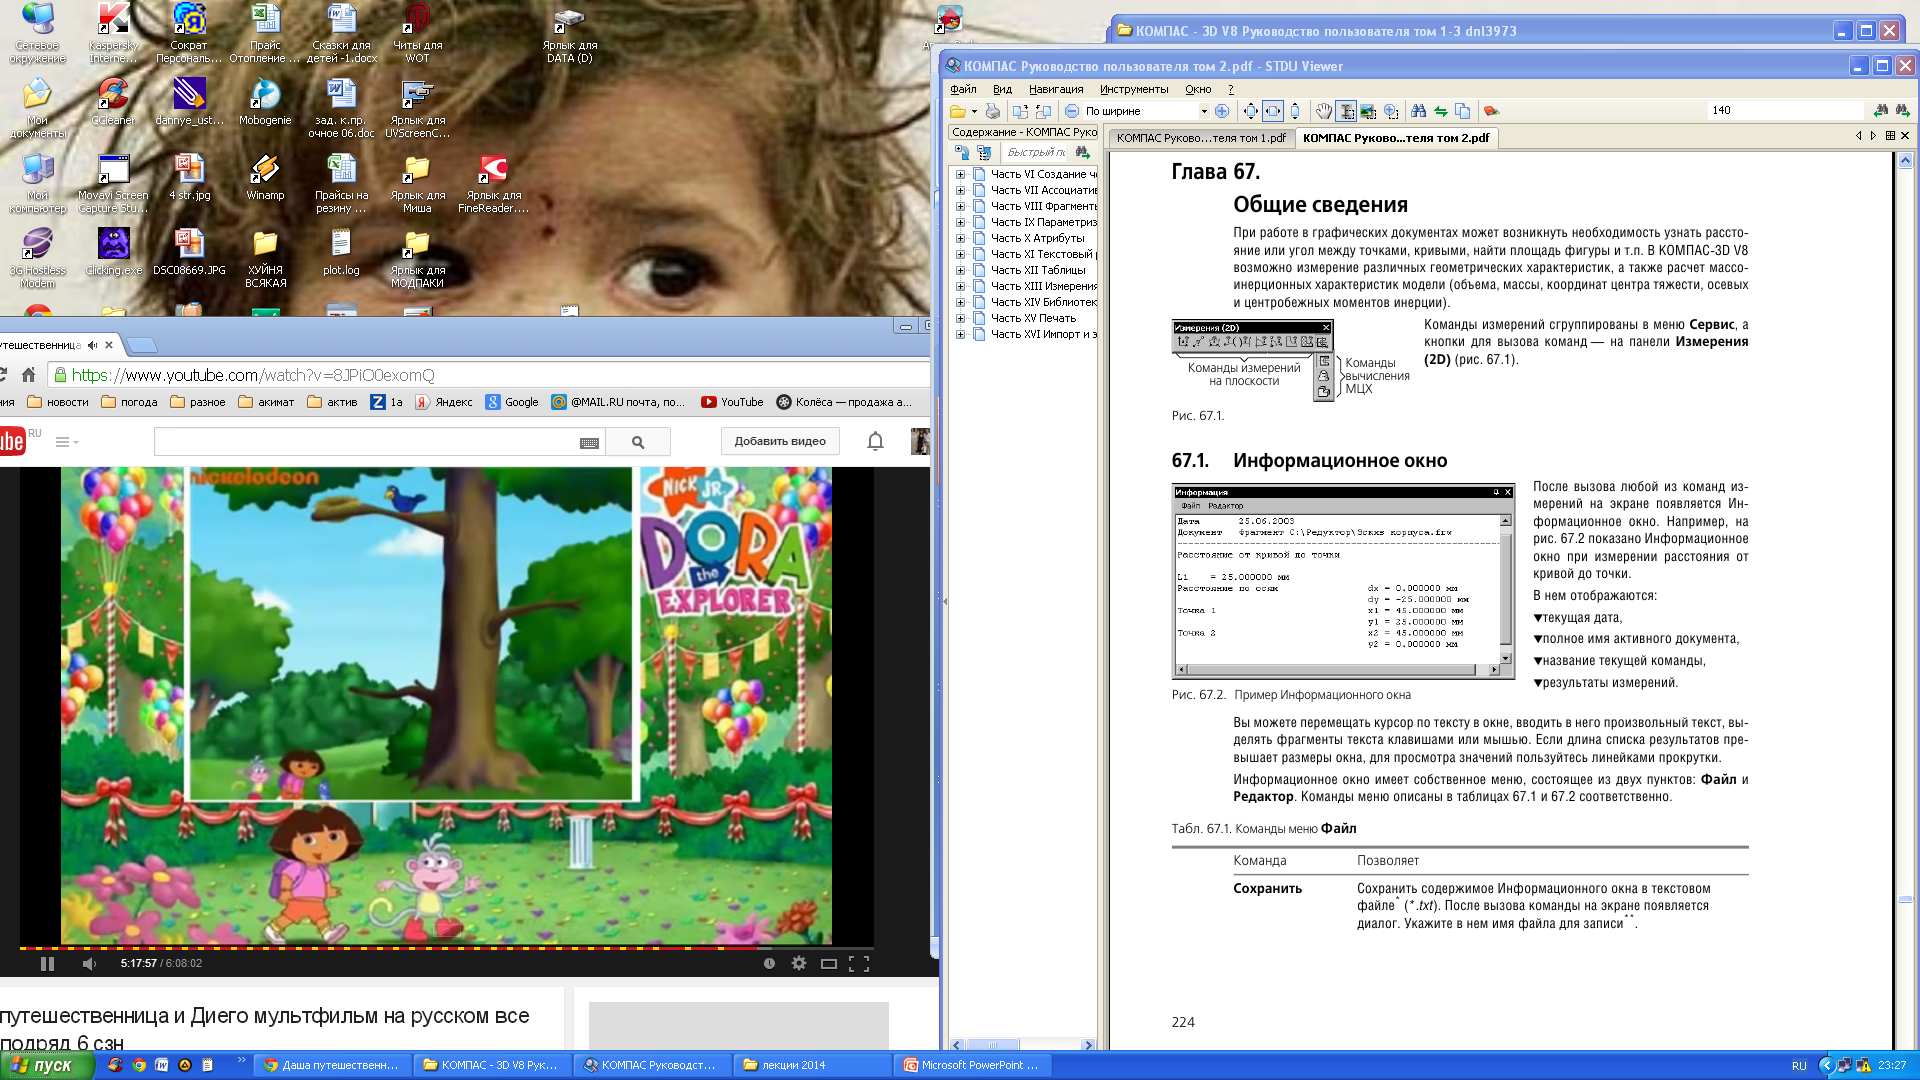The width and height of the screenshot is (1920, 1080).
Task: Fit whole page icon in STDU toolbar
Action: 1251,111
